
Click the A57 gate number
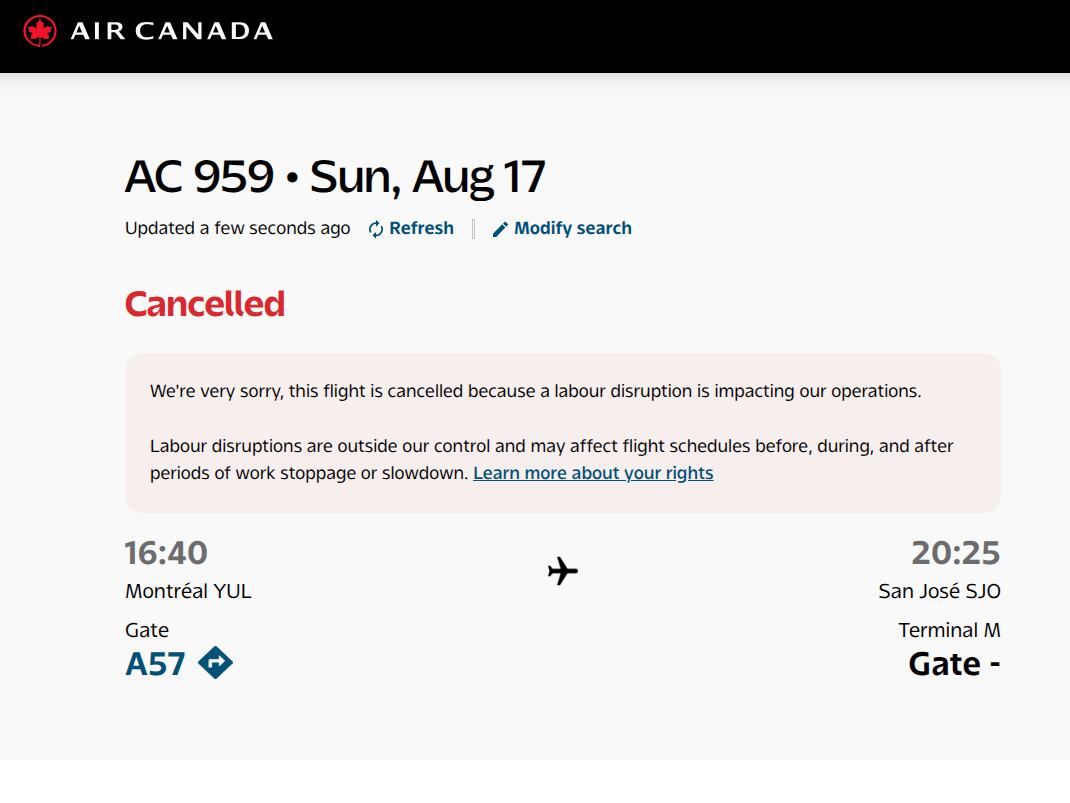156,662
